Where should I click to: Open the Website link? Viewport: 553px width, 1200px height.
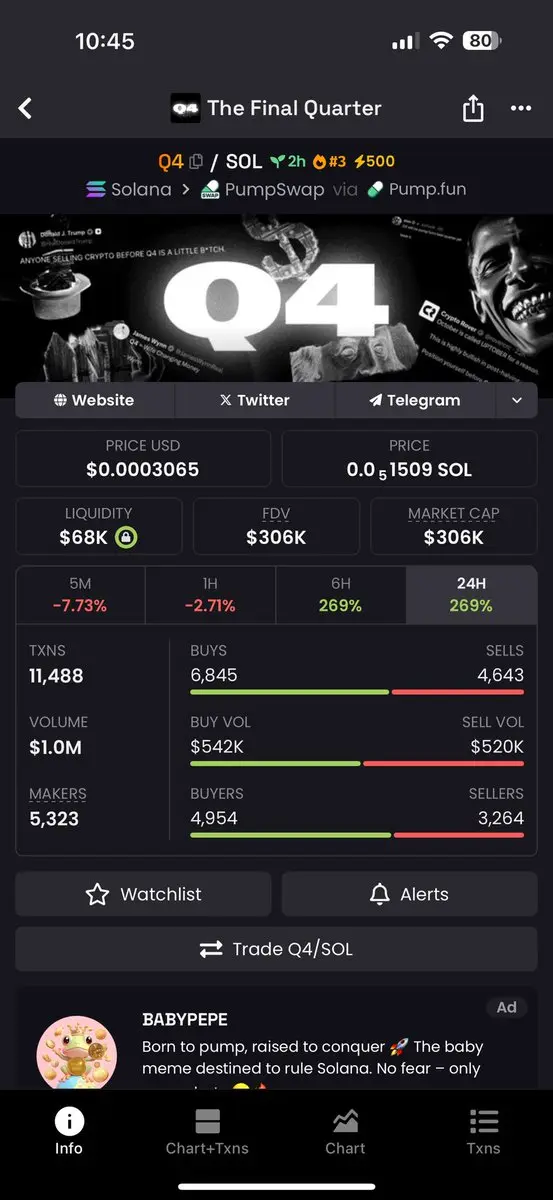(x=95, y=400)
